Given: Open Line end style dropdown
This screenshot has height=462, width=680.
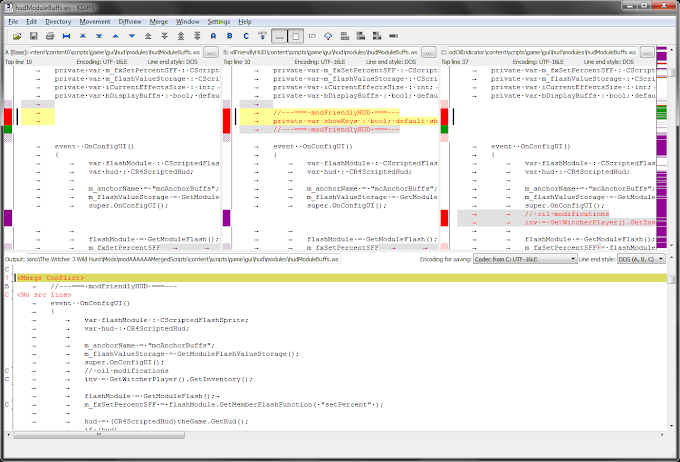Looking at the screenshot, I should (x=641, y=259).
